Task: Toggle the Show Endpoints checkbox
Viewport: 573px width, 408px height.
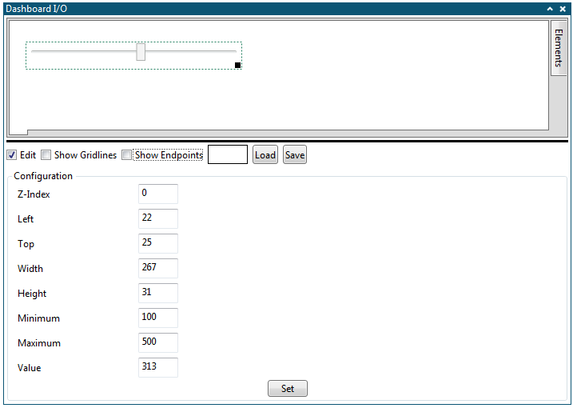Action: [126, 155]
